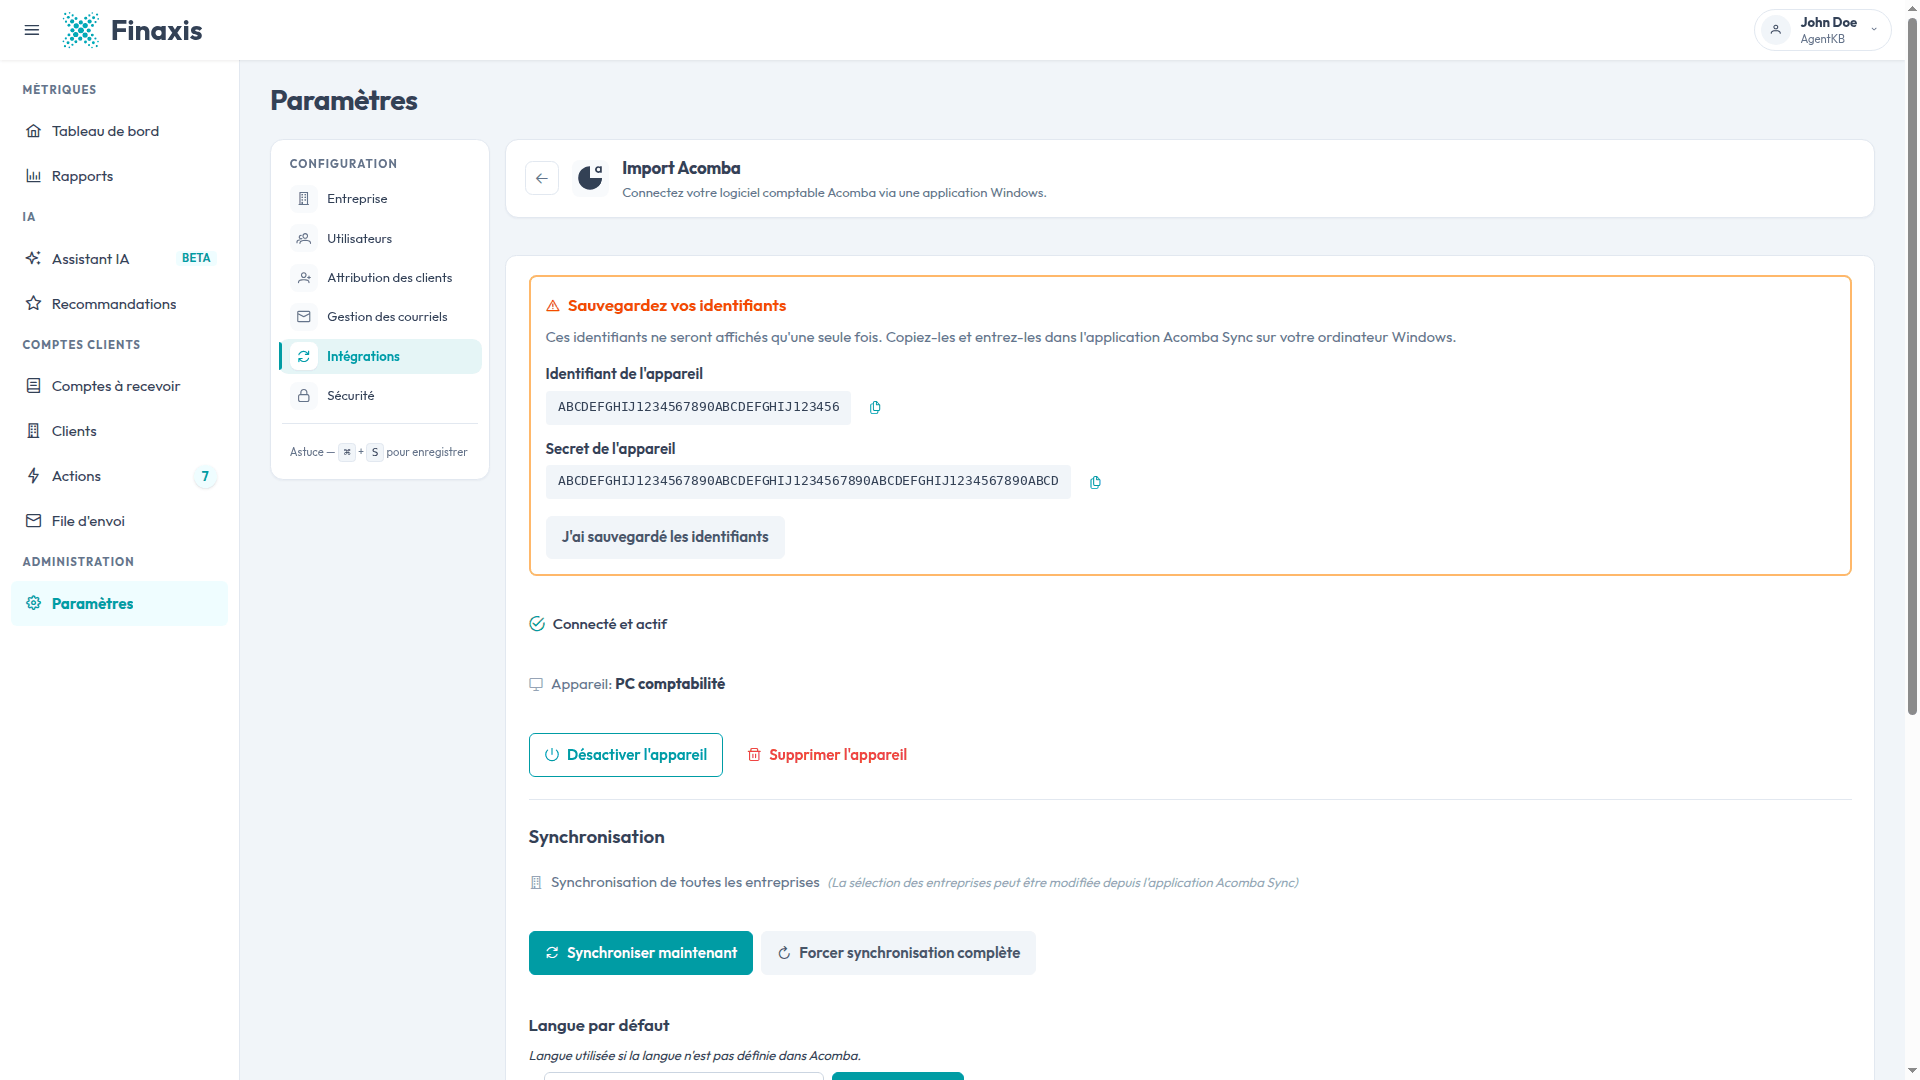Click Synchroniser maintenant

click(x=641, y=953)
